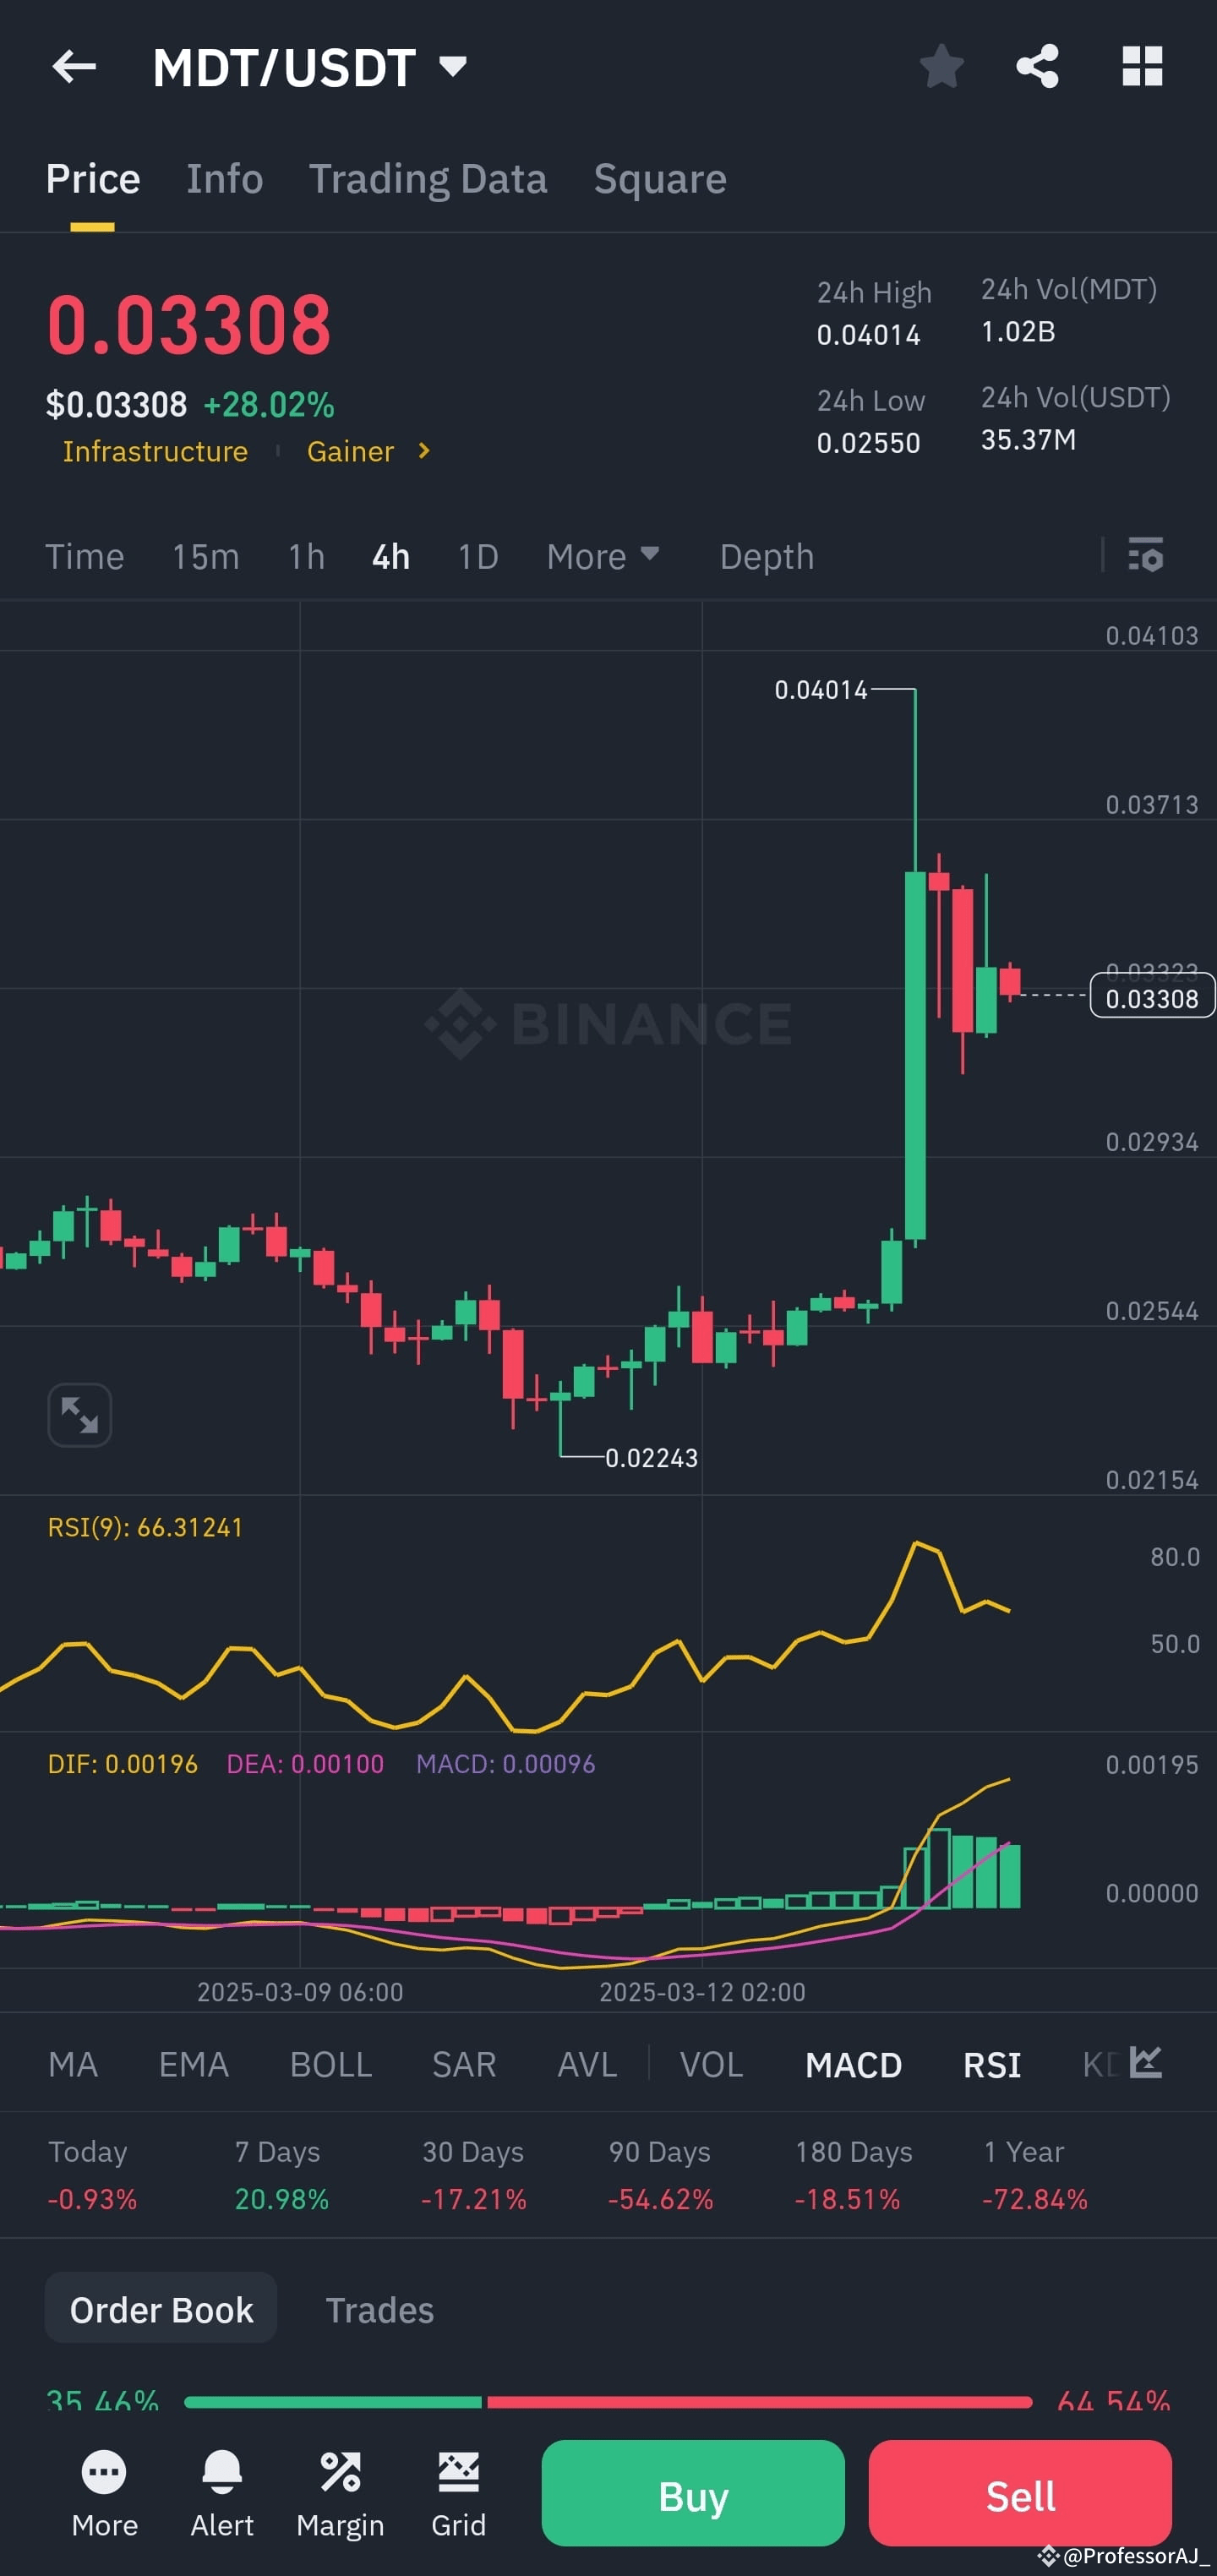Open the Gainer tag link
Screen dimensions: 1217x2576
coord(350,452)
